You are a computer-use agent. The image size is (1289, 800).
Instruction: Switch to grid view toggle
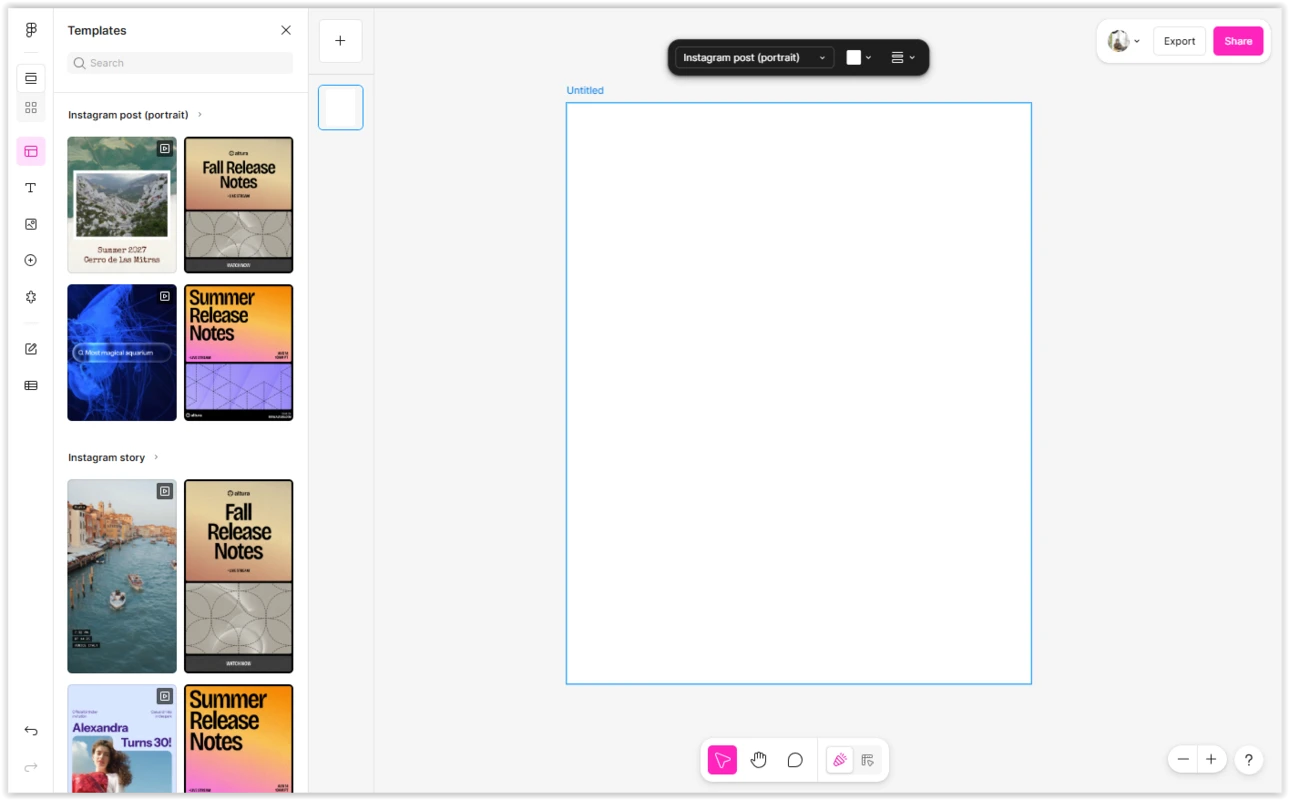click(31, 107)
